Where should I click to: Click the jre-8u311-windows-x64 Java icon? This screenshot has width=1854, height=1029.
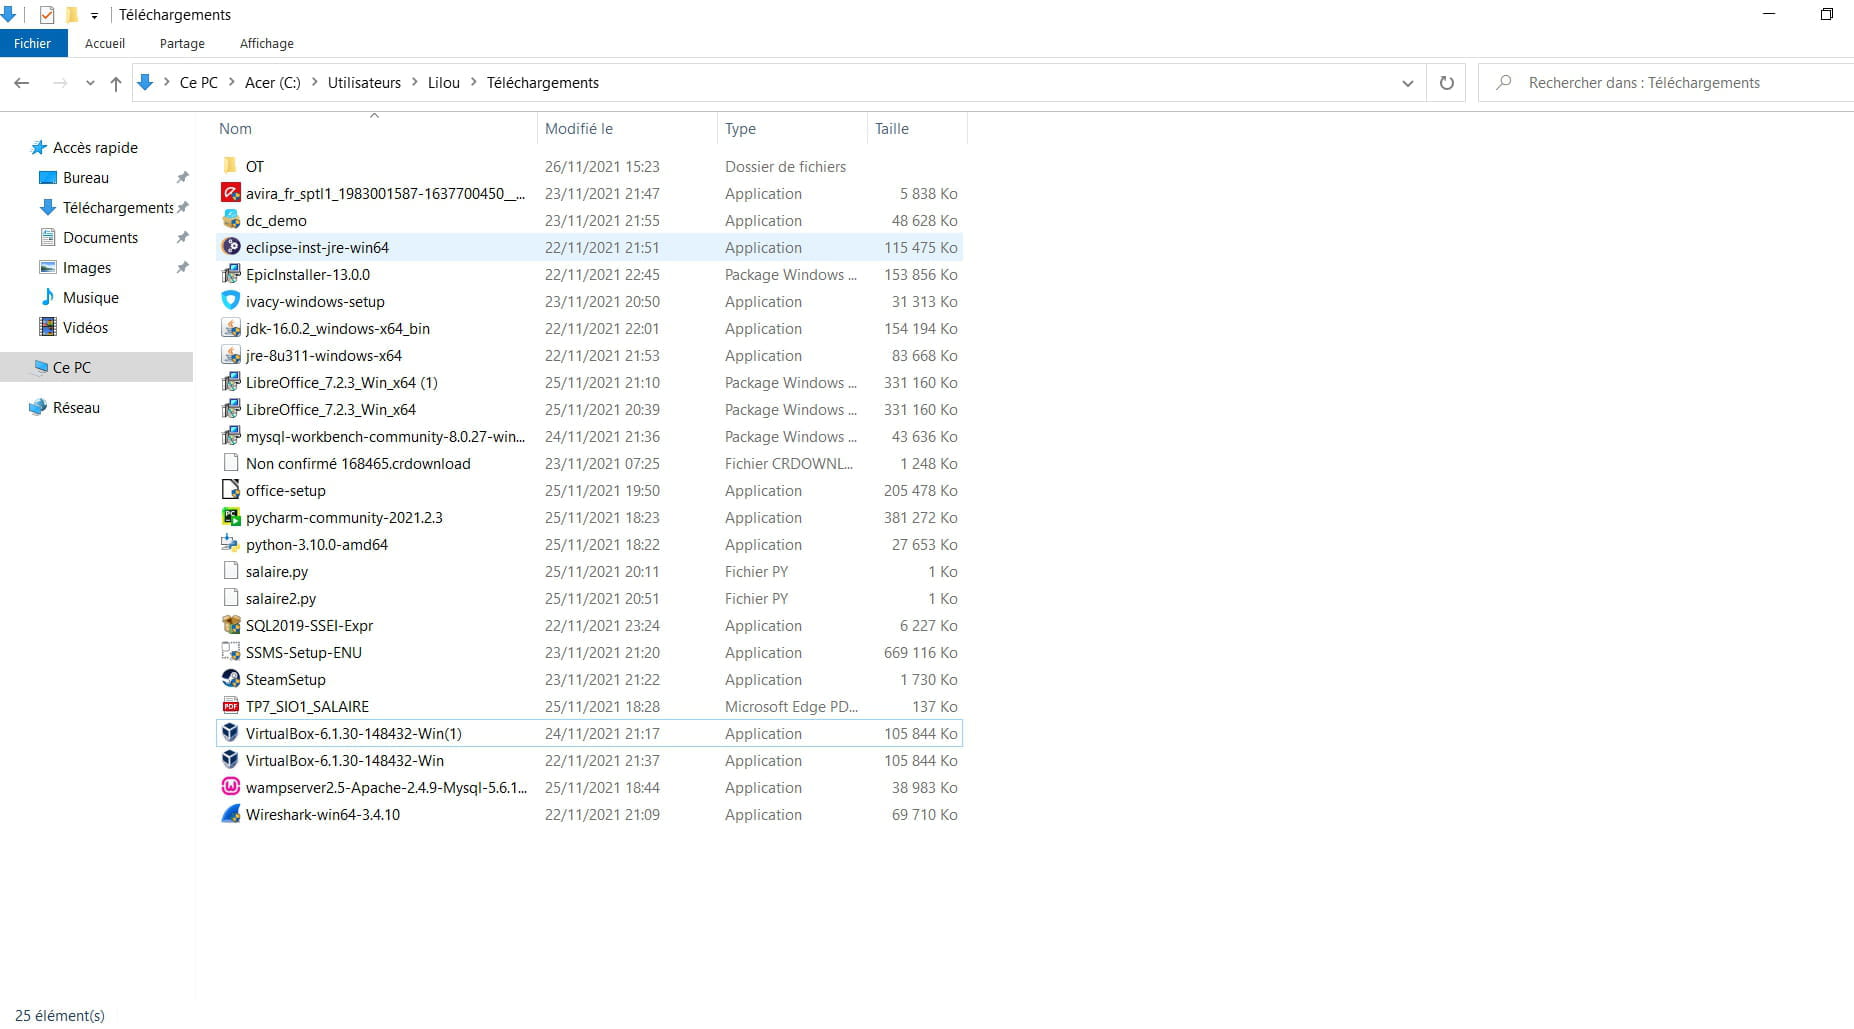click(231, 355)
